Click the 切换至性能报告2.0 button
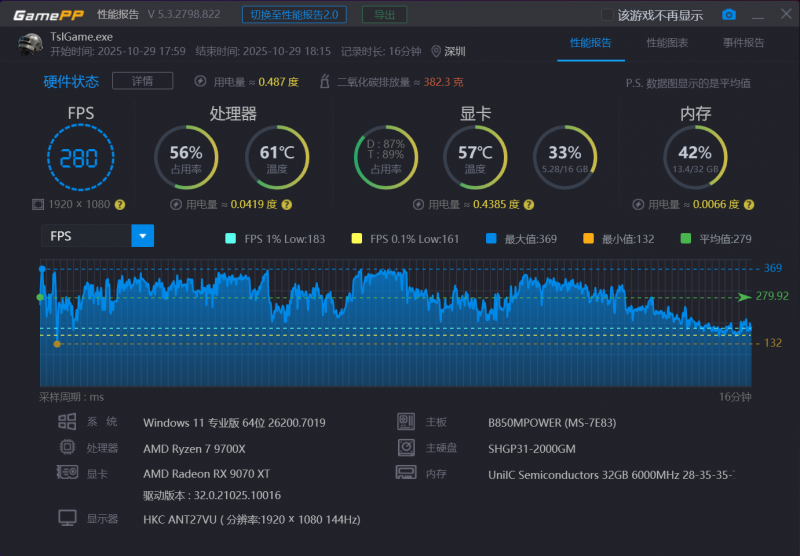Screen dimensions: 800x556 294,15
